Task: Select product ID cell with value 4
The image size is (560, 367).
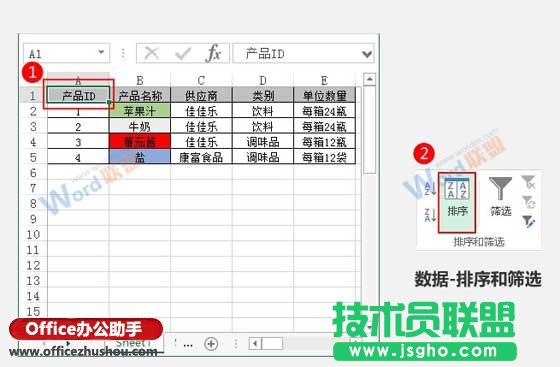Action: tap(78, 157)
